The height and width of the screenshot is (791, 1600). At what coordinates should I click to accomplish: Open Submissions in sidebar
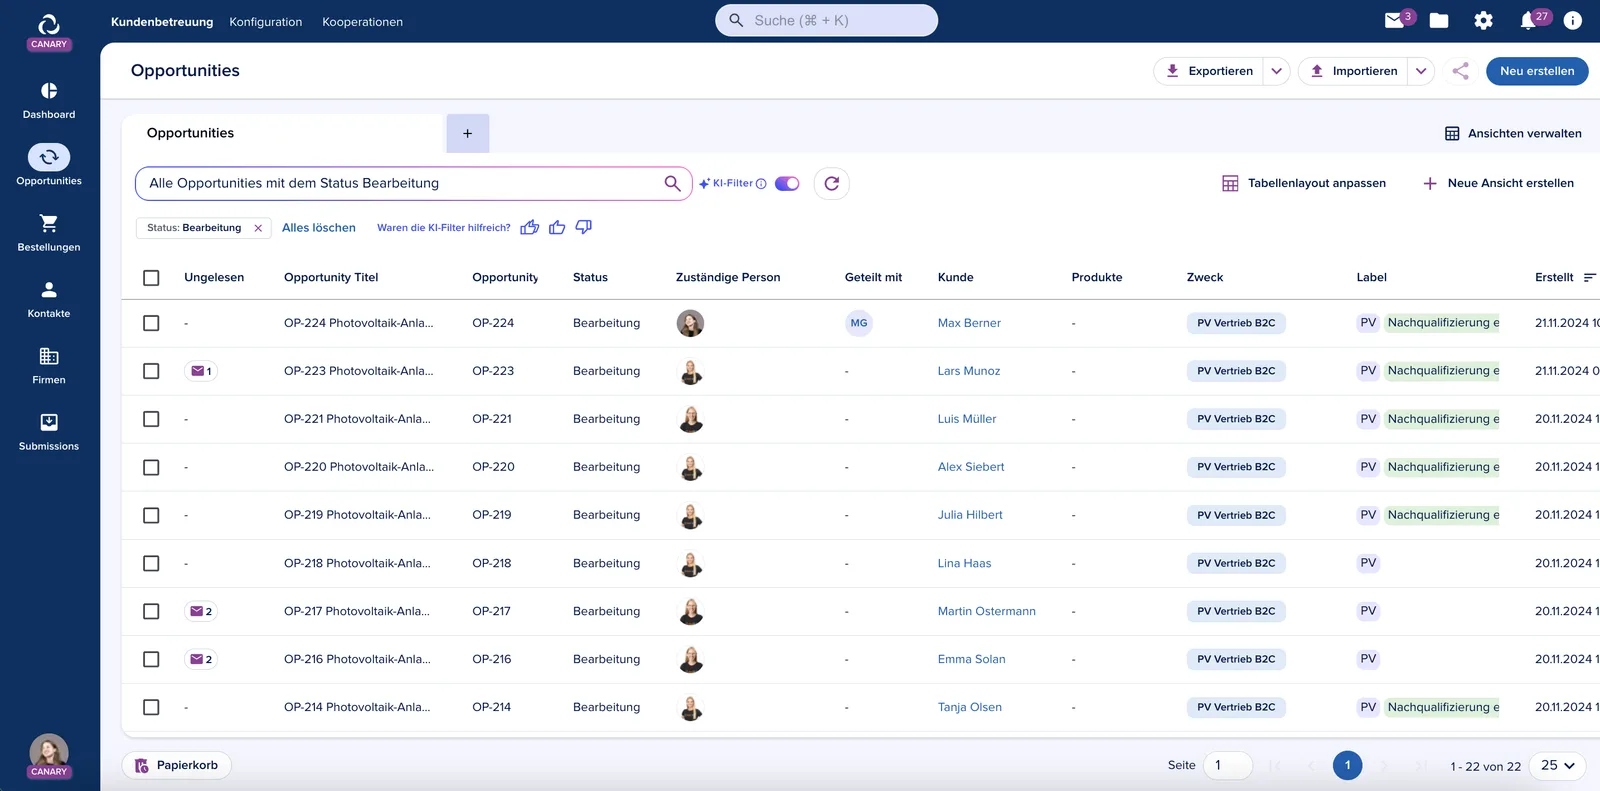tap(49, 422)
